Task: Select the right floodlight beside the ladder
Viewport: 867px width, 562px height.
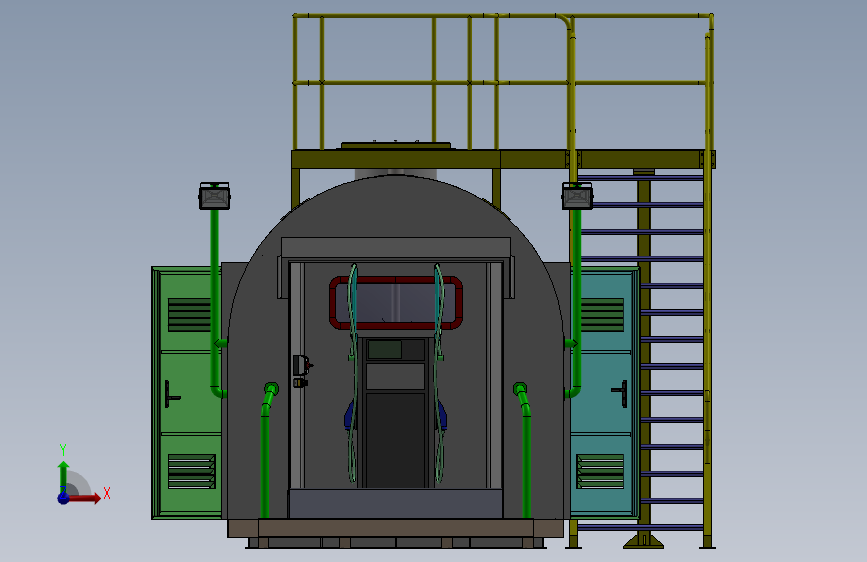Action: click(577, 196)
